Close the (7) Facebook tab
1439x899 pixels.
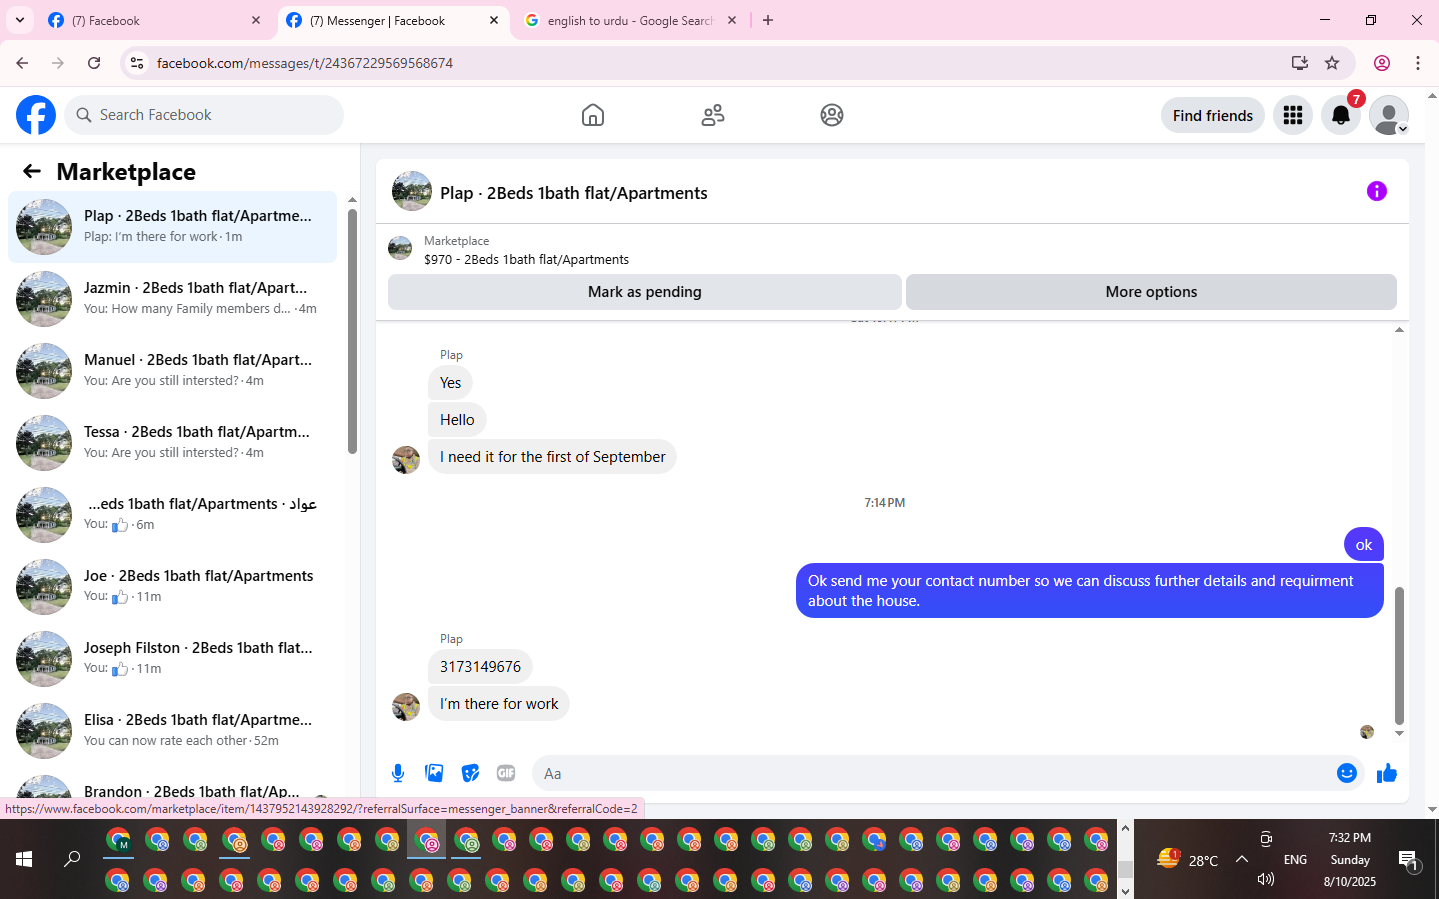(x=256, y=20)
